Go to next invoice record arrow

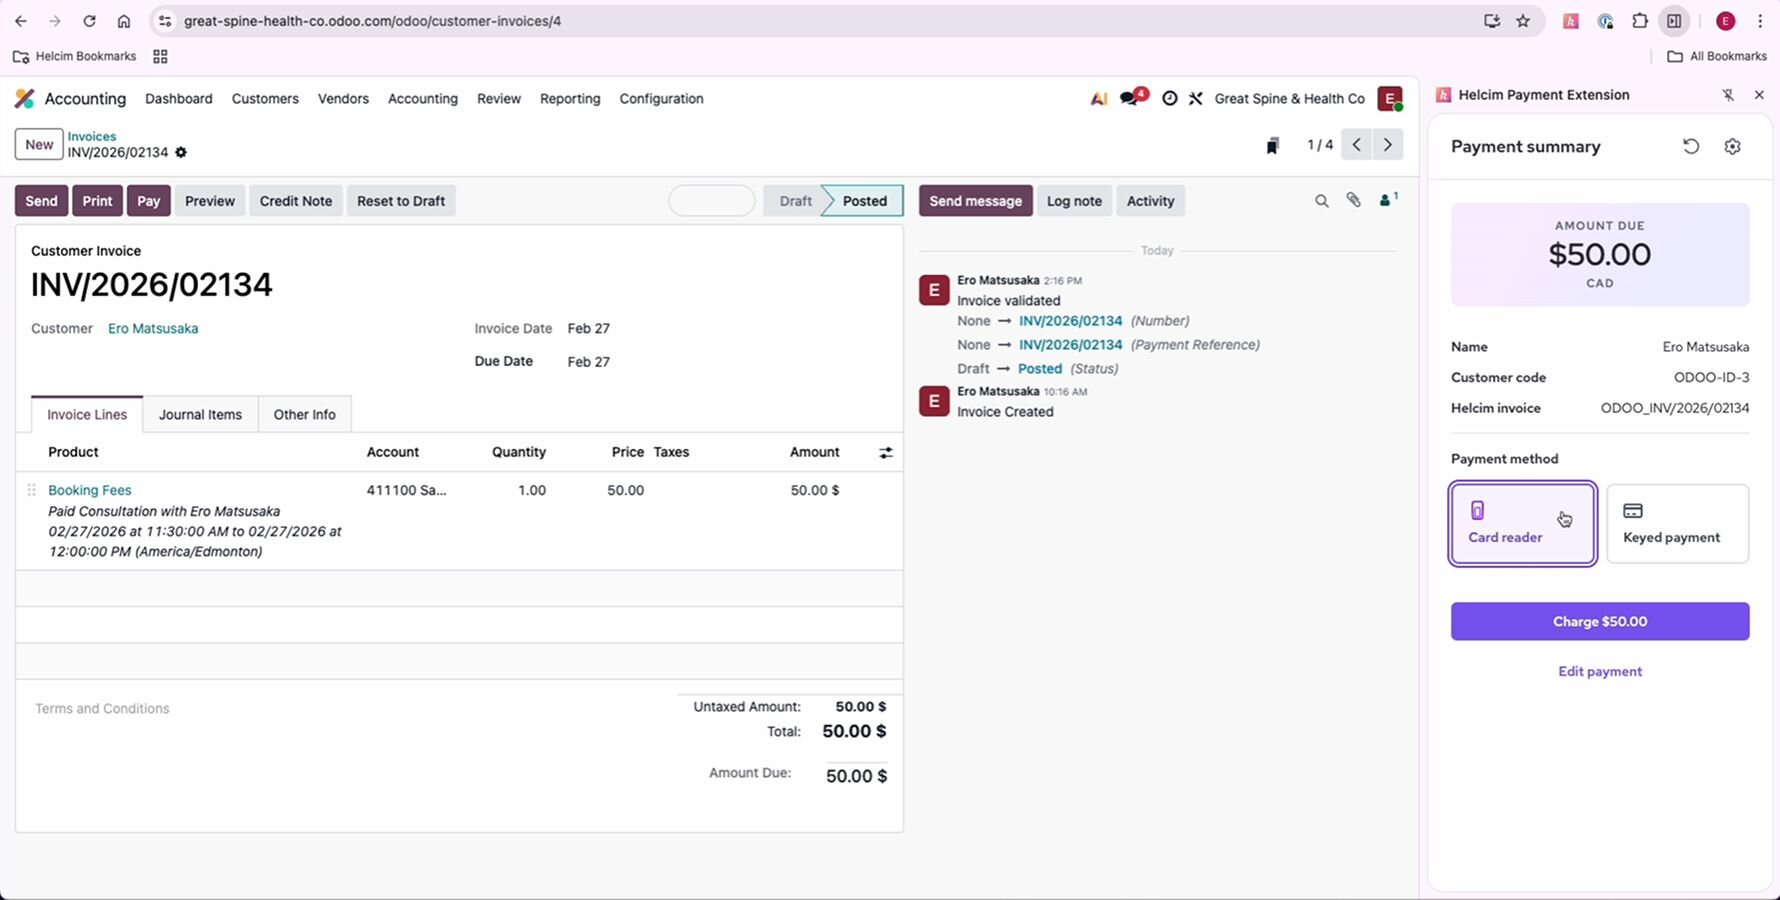pos(1387,145)
